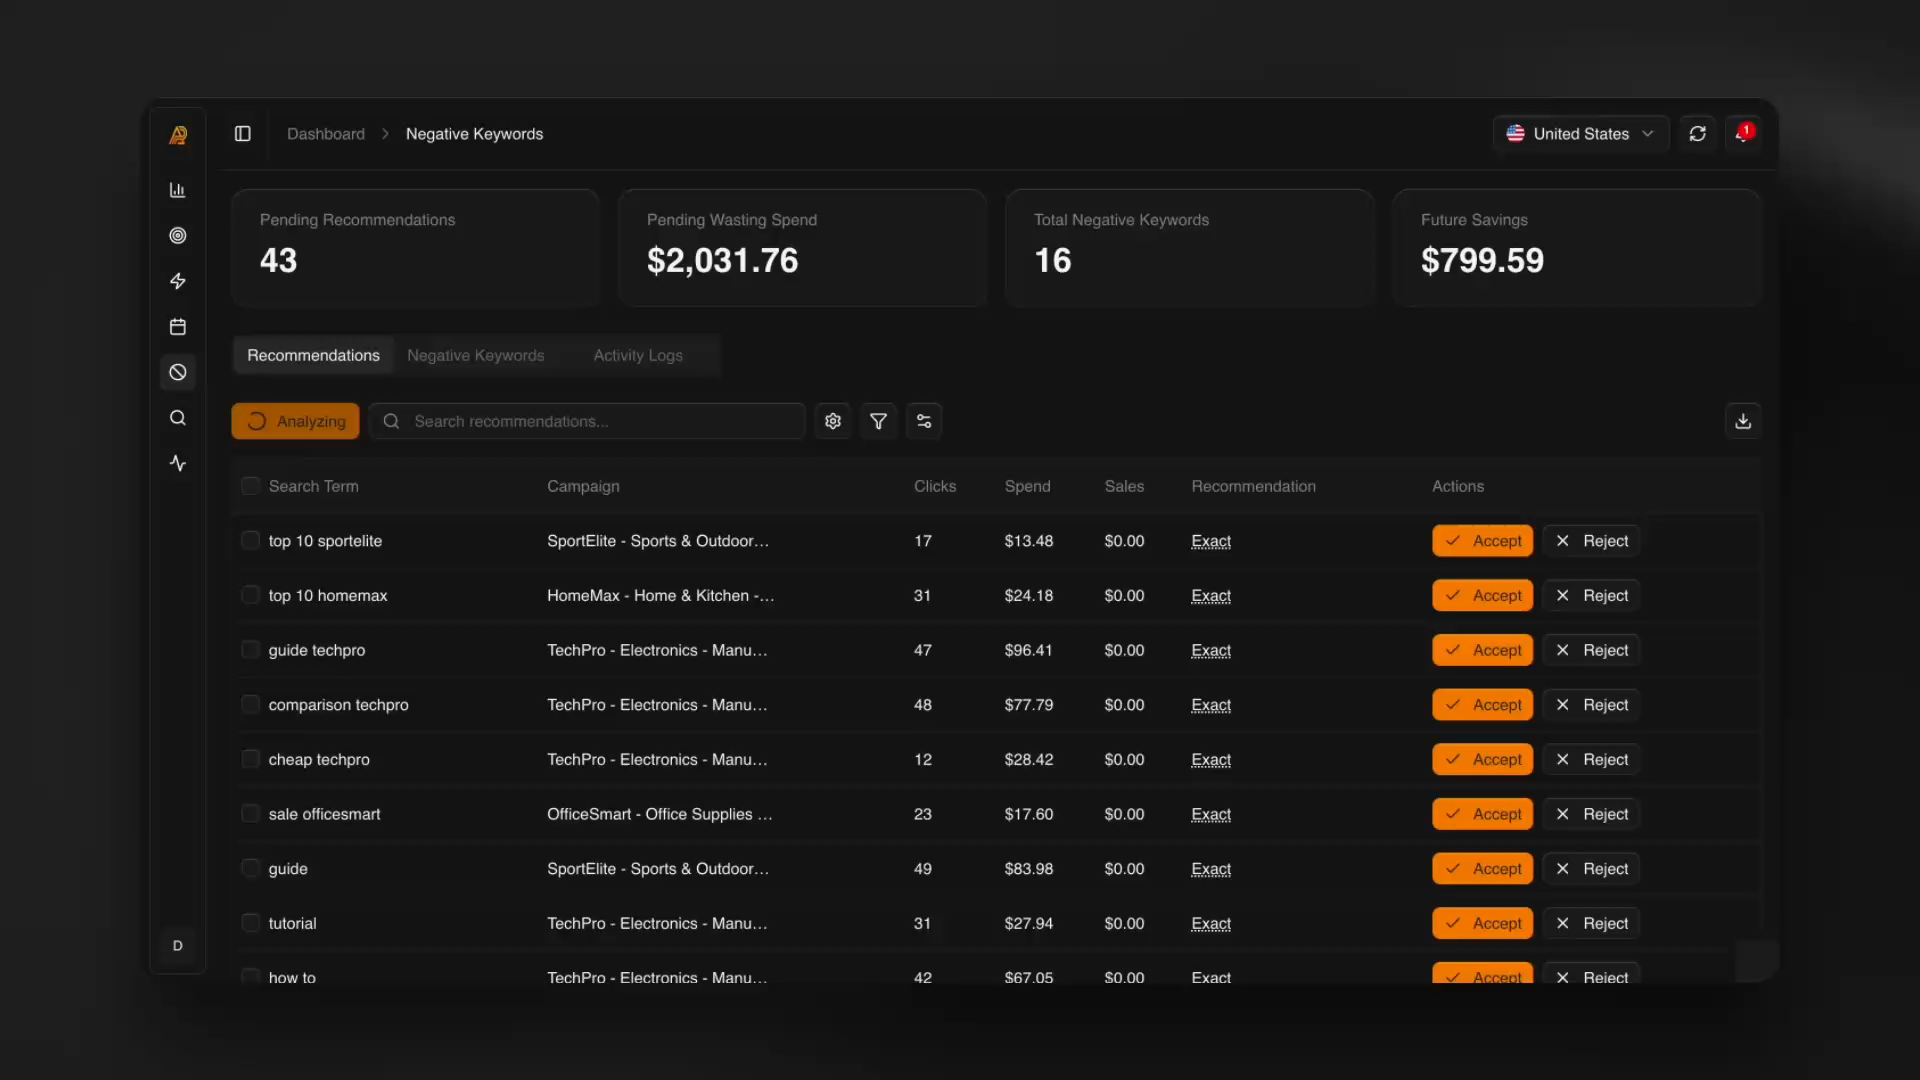The image size is (1920, 1080).
Task: Open the calendar sidebar icon
Action: click(x=178, y=327)
